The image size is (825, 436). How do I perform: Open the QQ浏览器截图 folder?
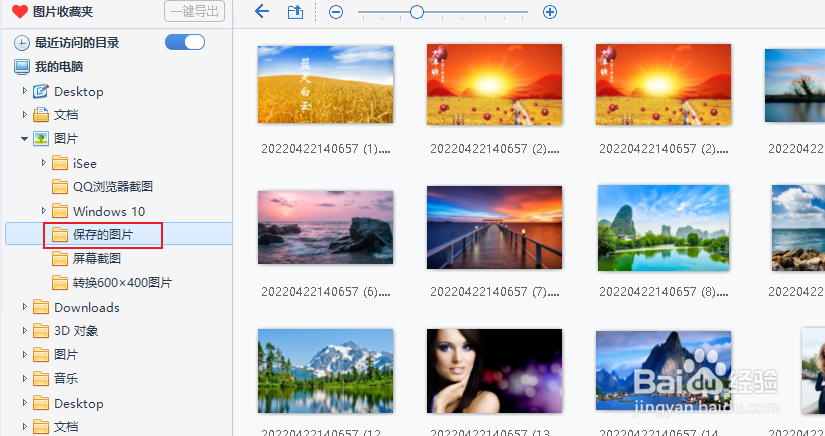[113, 187]
